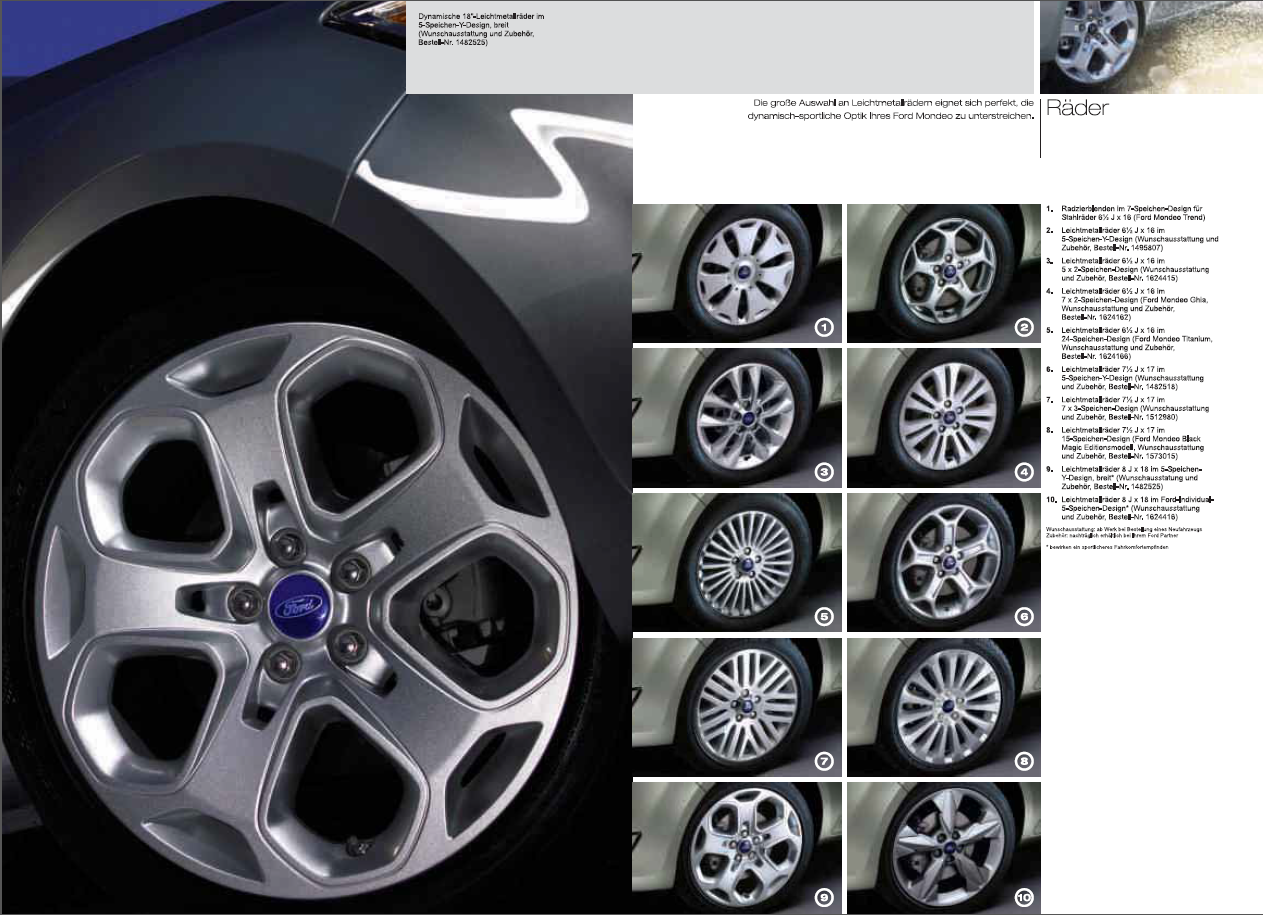The image size is (1263, 915).
Task: Open wheel photo number 3
Action: 737,417
